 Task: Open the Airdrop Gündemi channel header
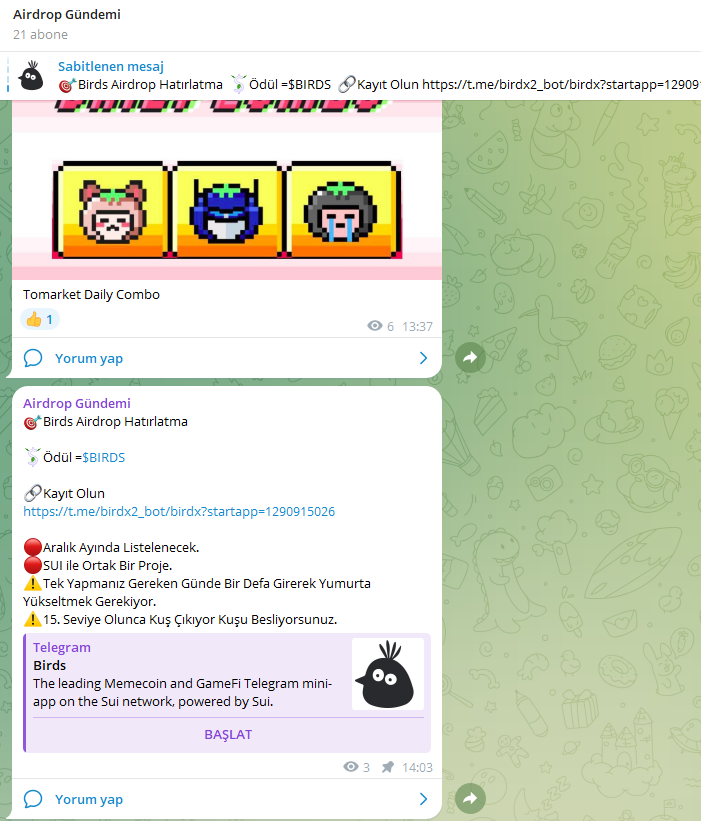[66, 15]
